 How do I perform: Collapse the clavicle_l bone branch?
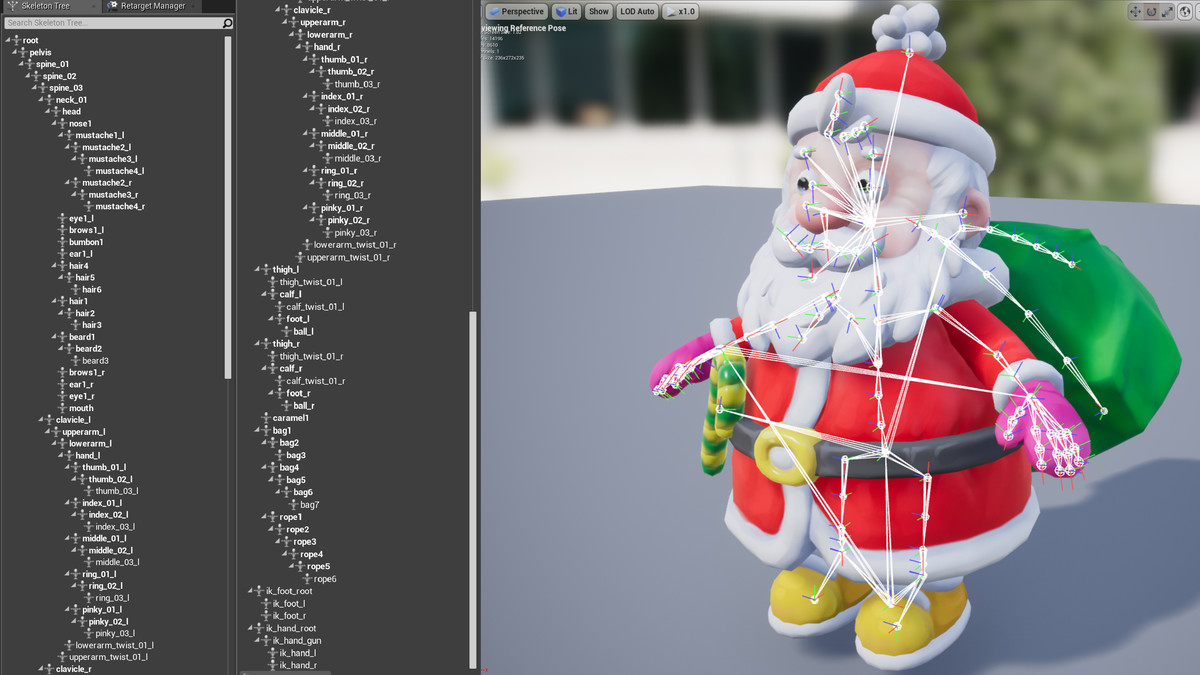click(x=42, y=420)
